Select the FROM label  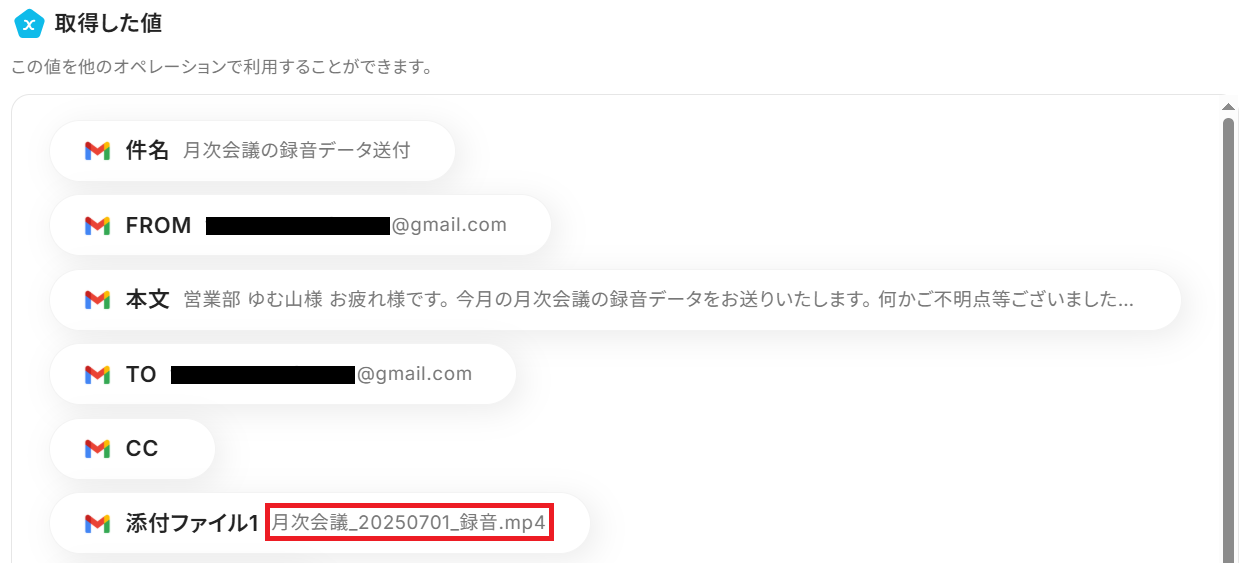coord(159,226)
